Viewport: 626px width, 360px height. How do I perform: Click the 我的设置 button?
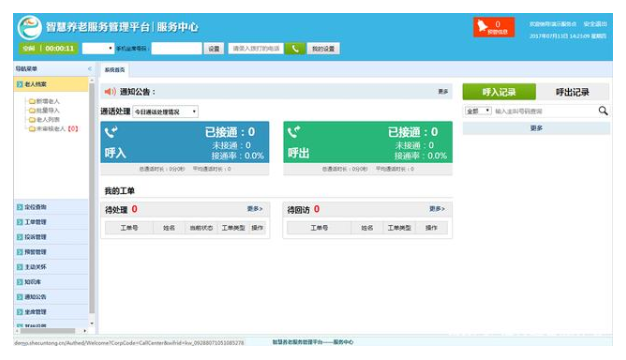323,49
